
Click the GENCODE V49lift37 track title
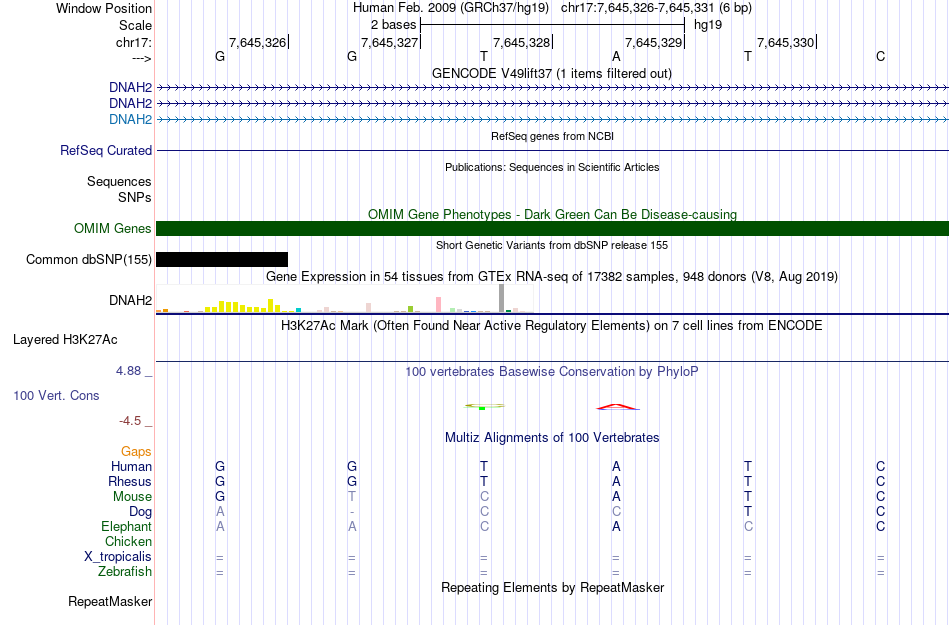(551, 74)
